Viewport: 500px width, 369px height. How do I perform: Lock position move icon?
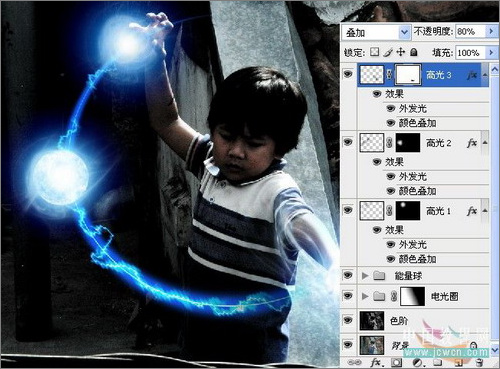(401, 52)
